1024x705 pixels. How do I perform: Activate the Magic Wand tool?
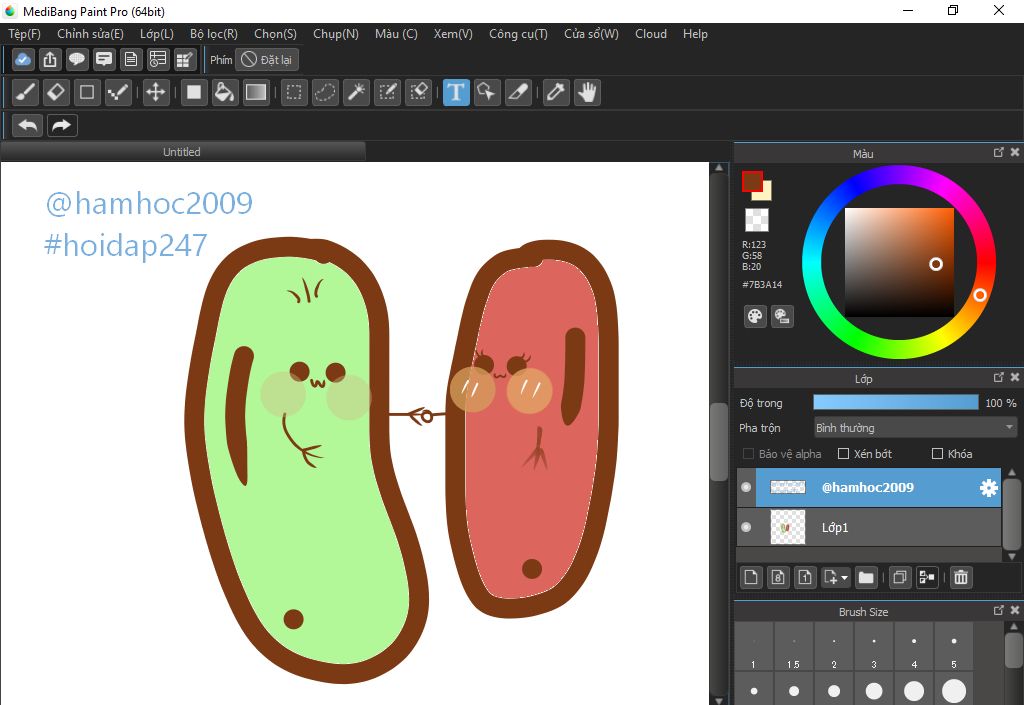point(355,93)
